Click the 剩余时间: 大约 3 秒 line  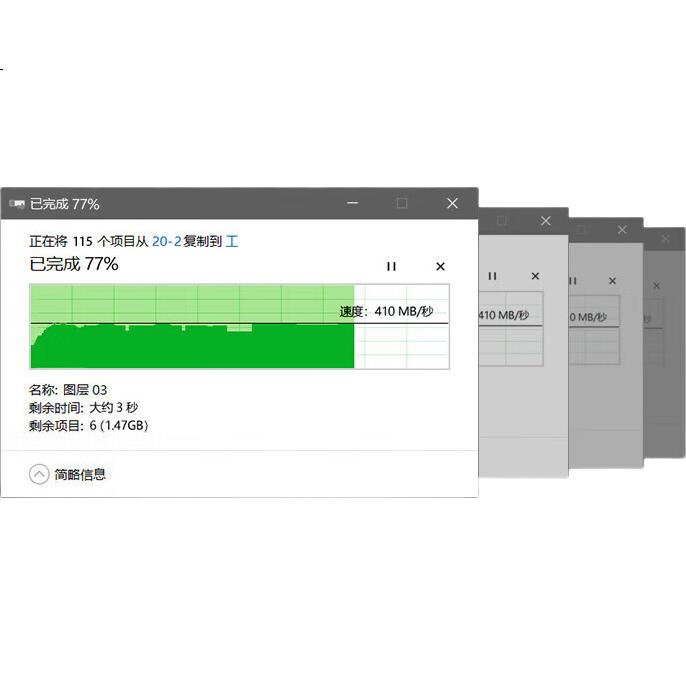83,408
